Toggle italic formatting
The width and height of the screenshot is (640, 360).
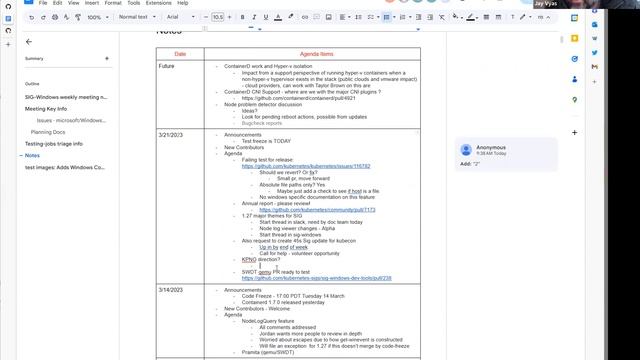coord(254,17)
